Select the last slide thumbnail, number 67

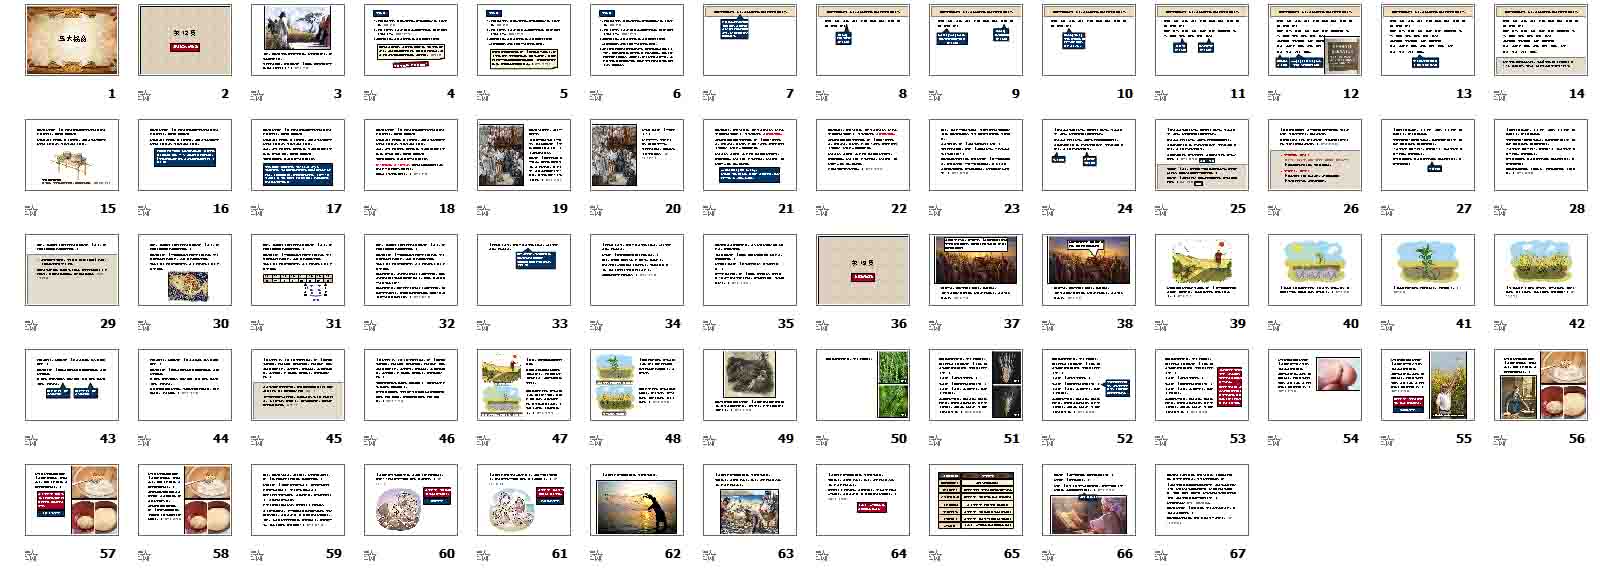[x=1201, y=500]
